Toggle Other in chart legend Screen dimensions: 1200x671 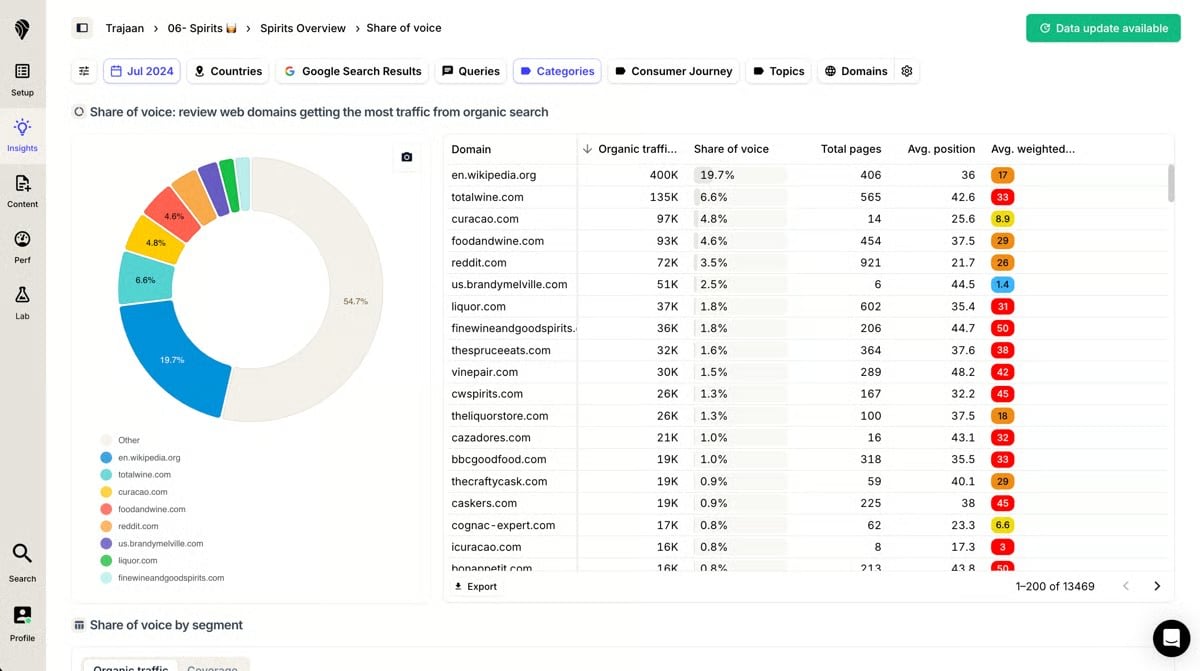coord(120,440)
